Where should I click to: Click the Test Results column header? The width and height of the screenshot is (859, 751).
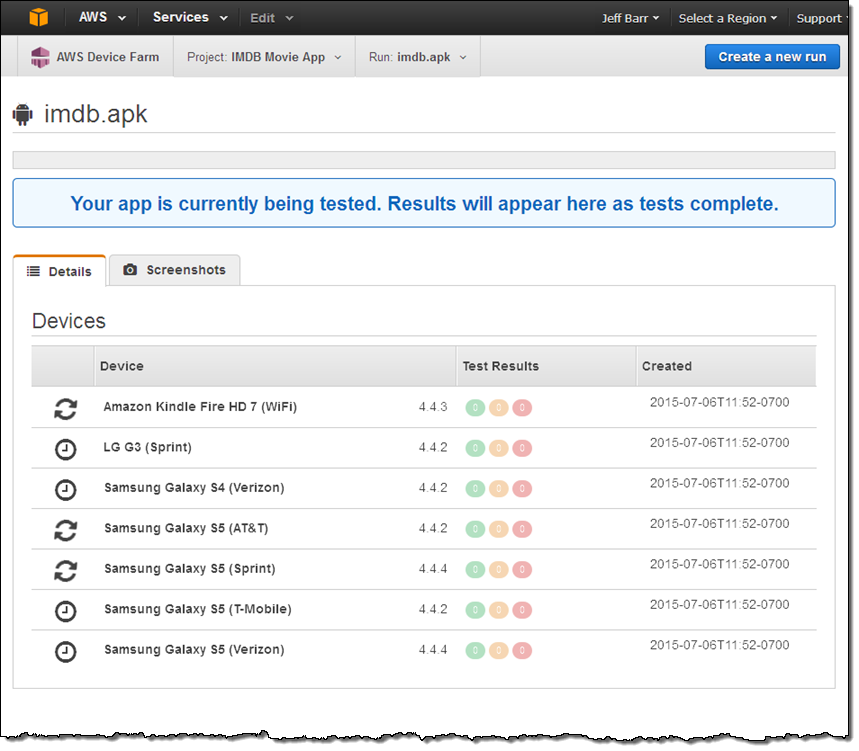pos(500,366)
